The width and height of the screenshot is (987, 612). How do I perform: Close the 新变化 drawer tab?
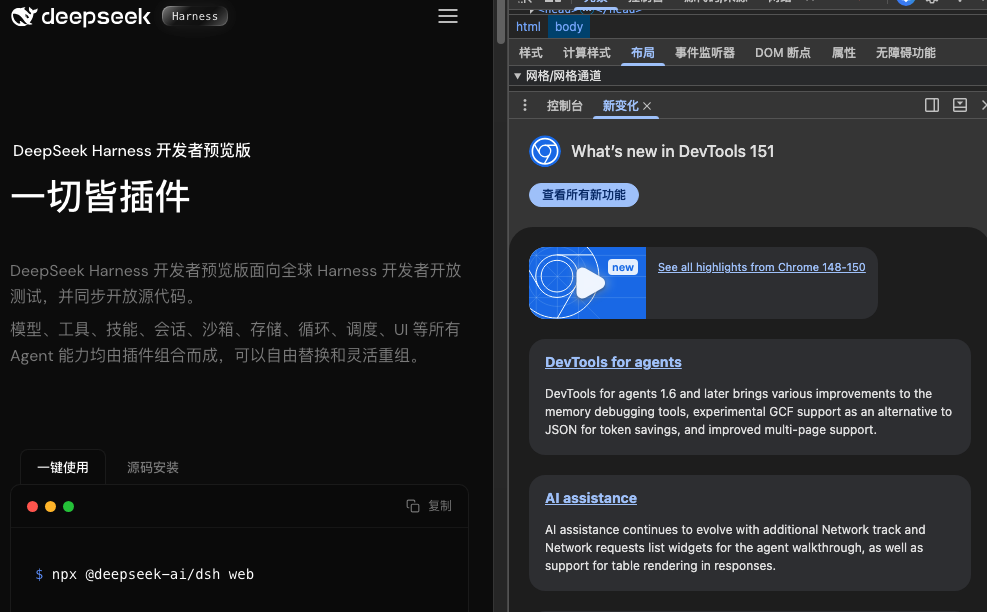[x=647, y=106]
